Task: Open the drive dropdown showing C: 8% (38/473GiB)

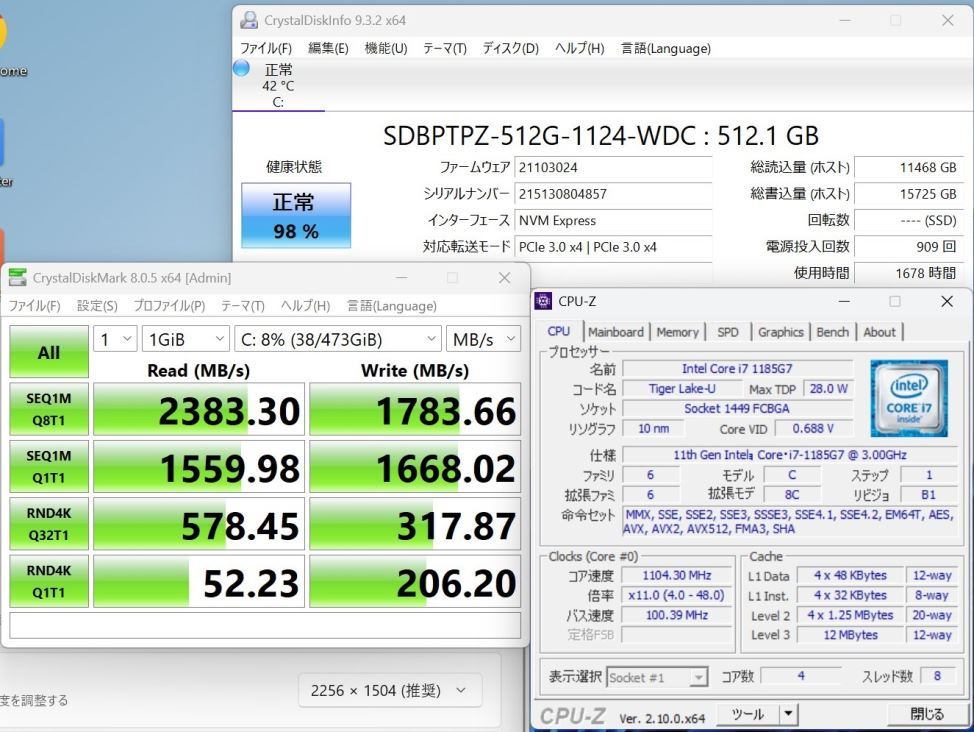Action: 338,339
